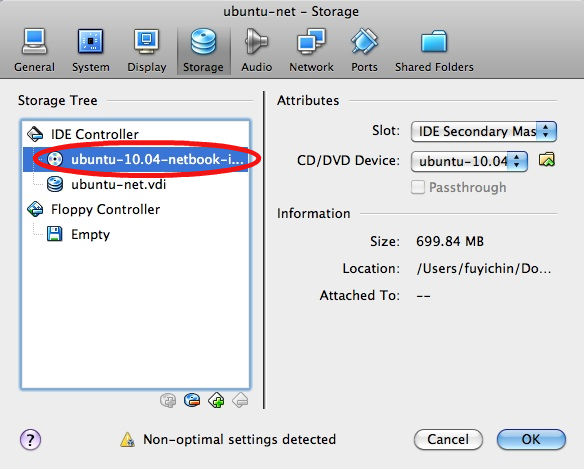Select the Empty floppy drive entry

click(x=136, y=234)
